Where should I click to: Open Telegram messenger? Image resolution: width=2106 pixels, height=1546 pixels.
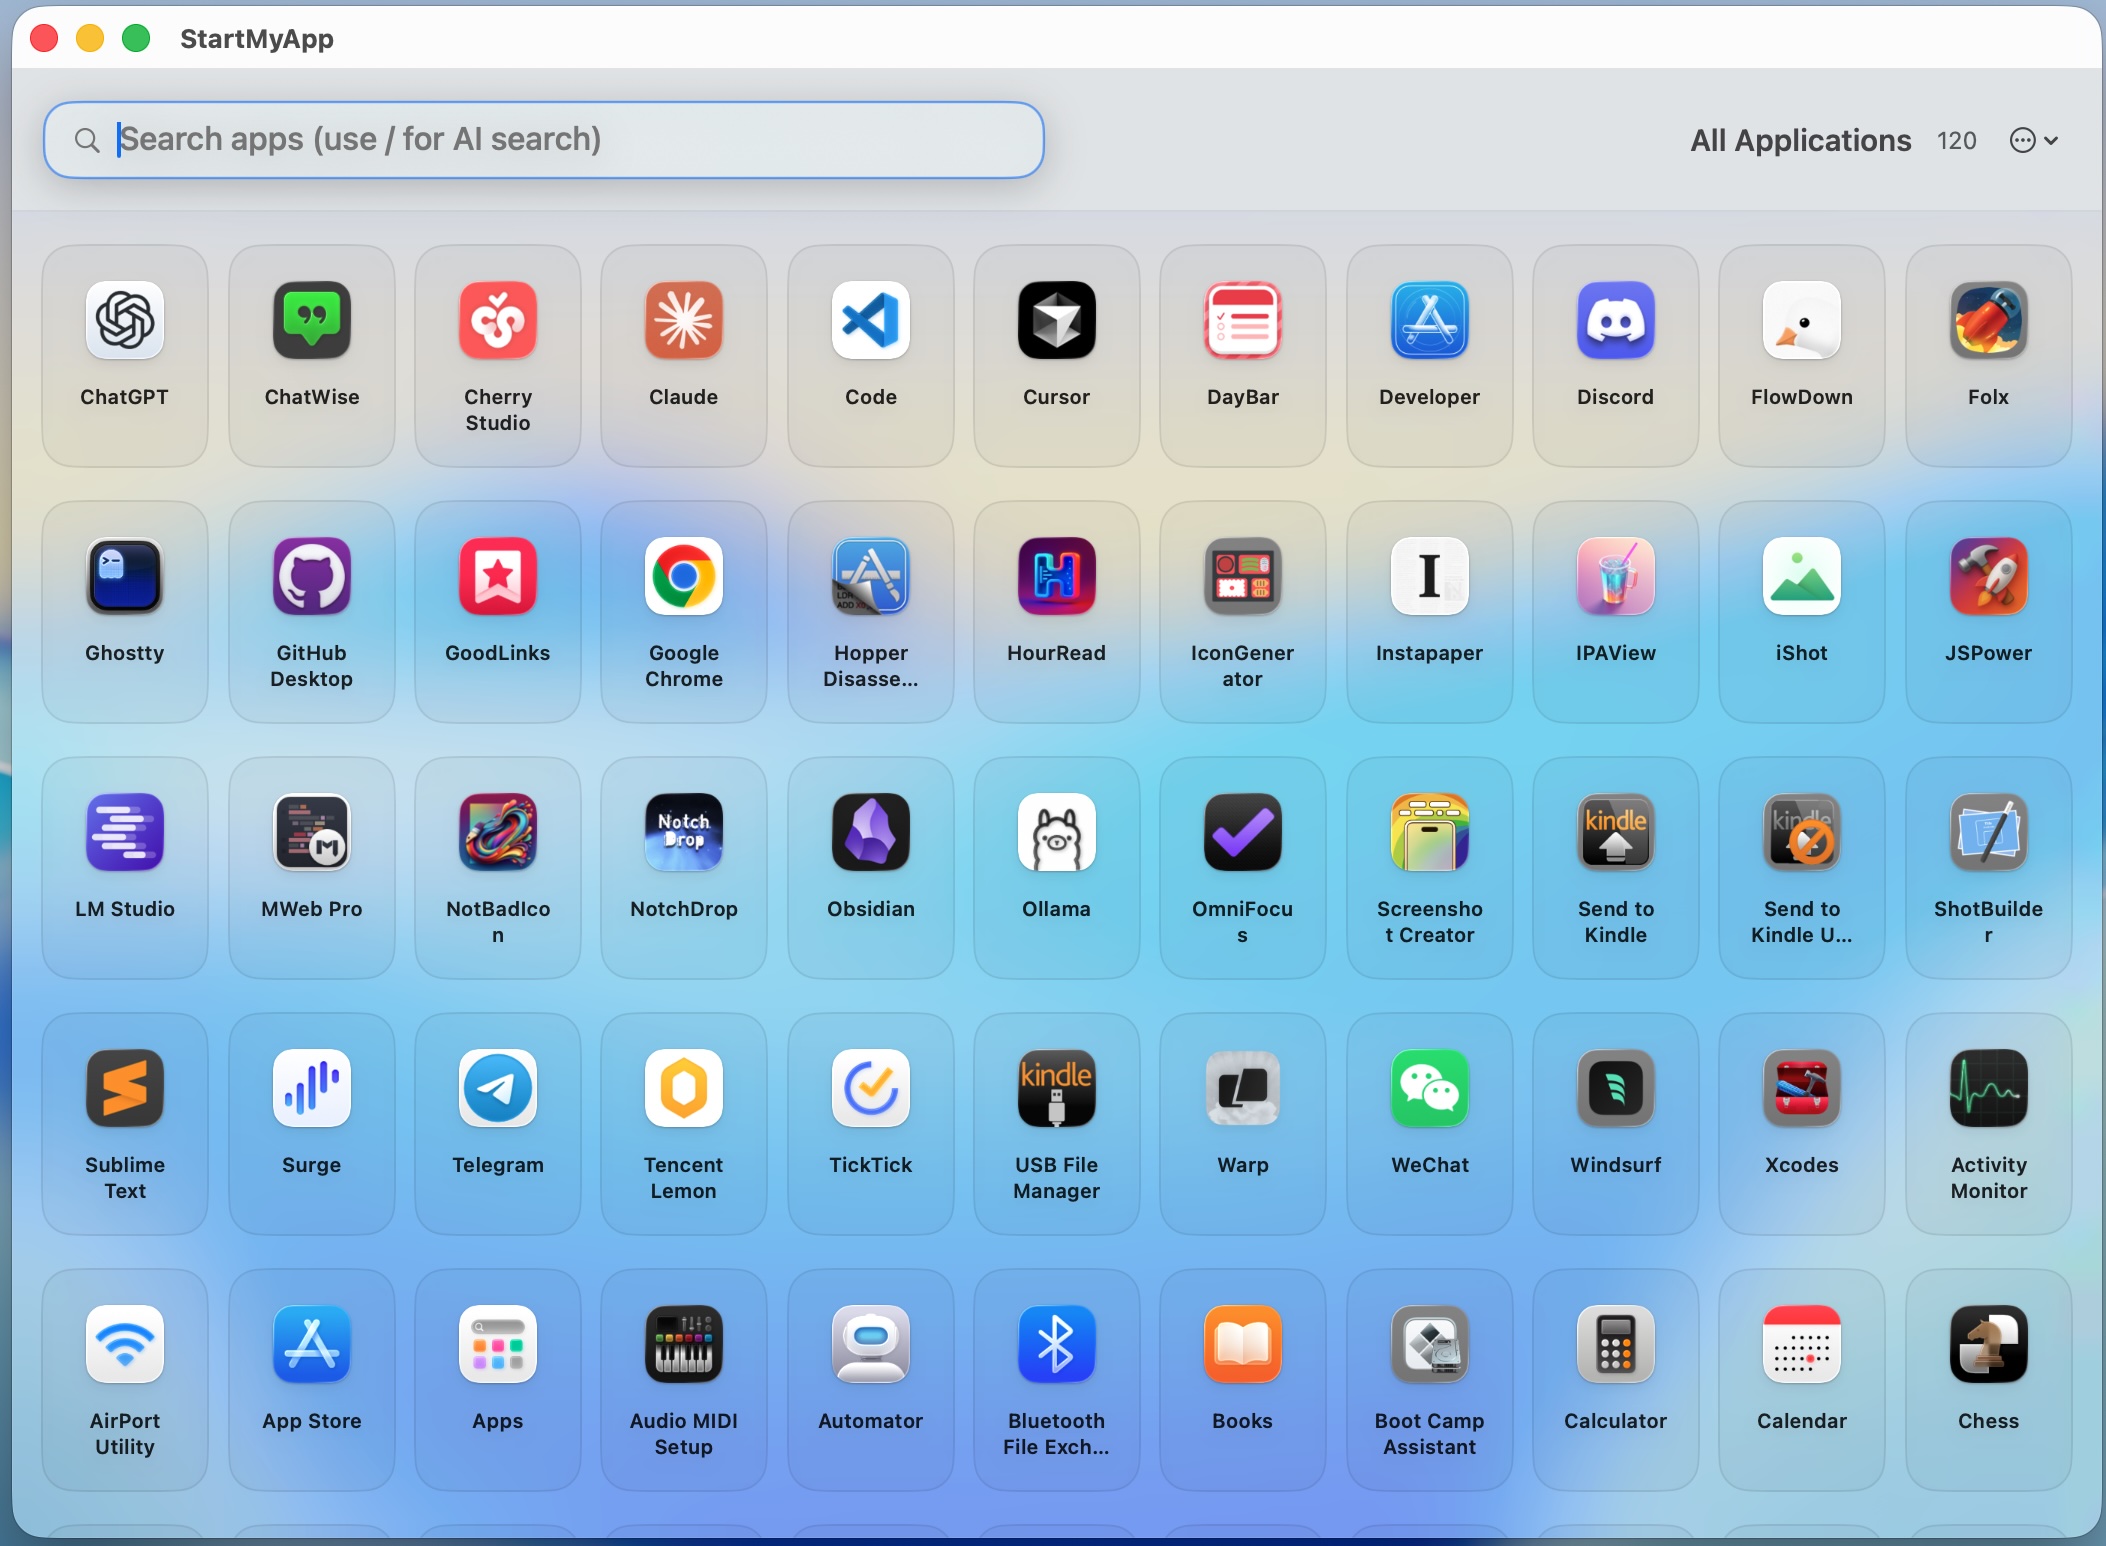tap(497, 1107)
